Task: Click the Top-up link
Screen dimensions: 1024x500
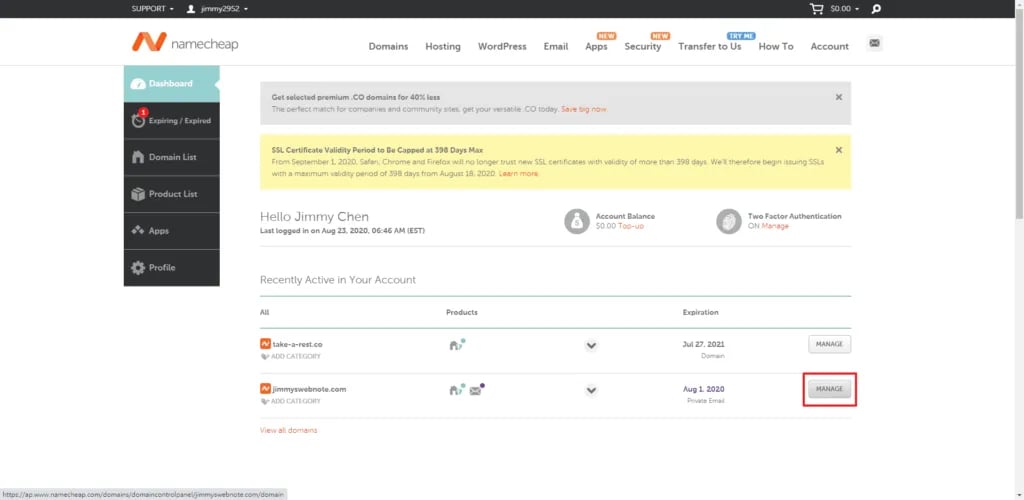Action: click(631, 226)
